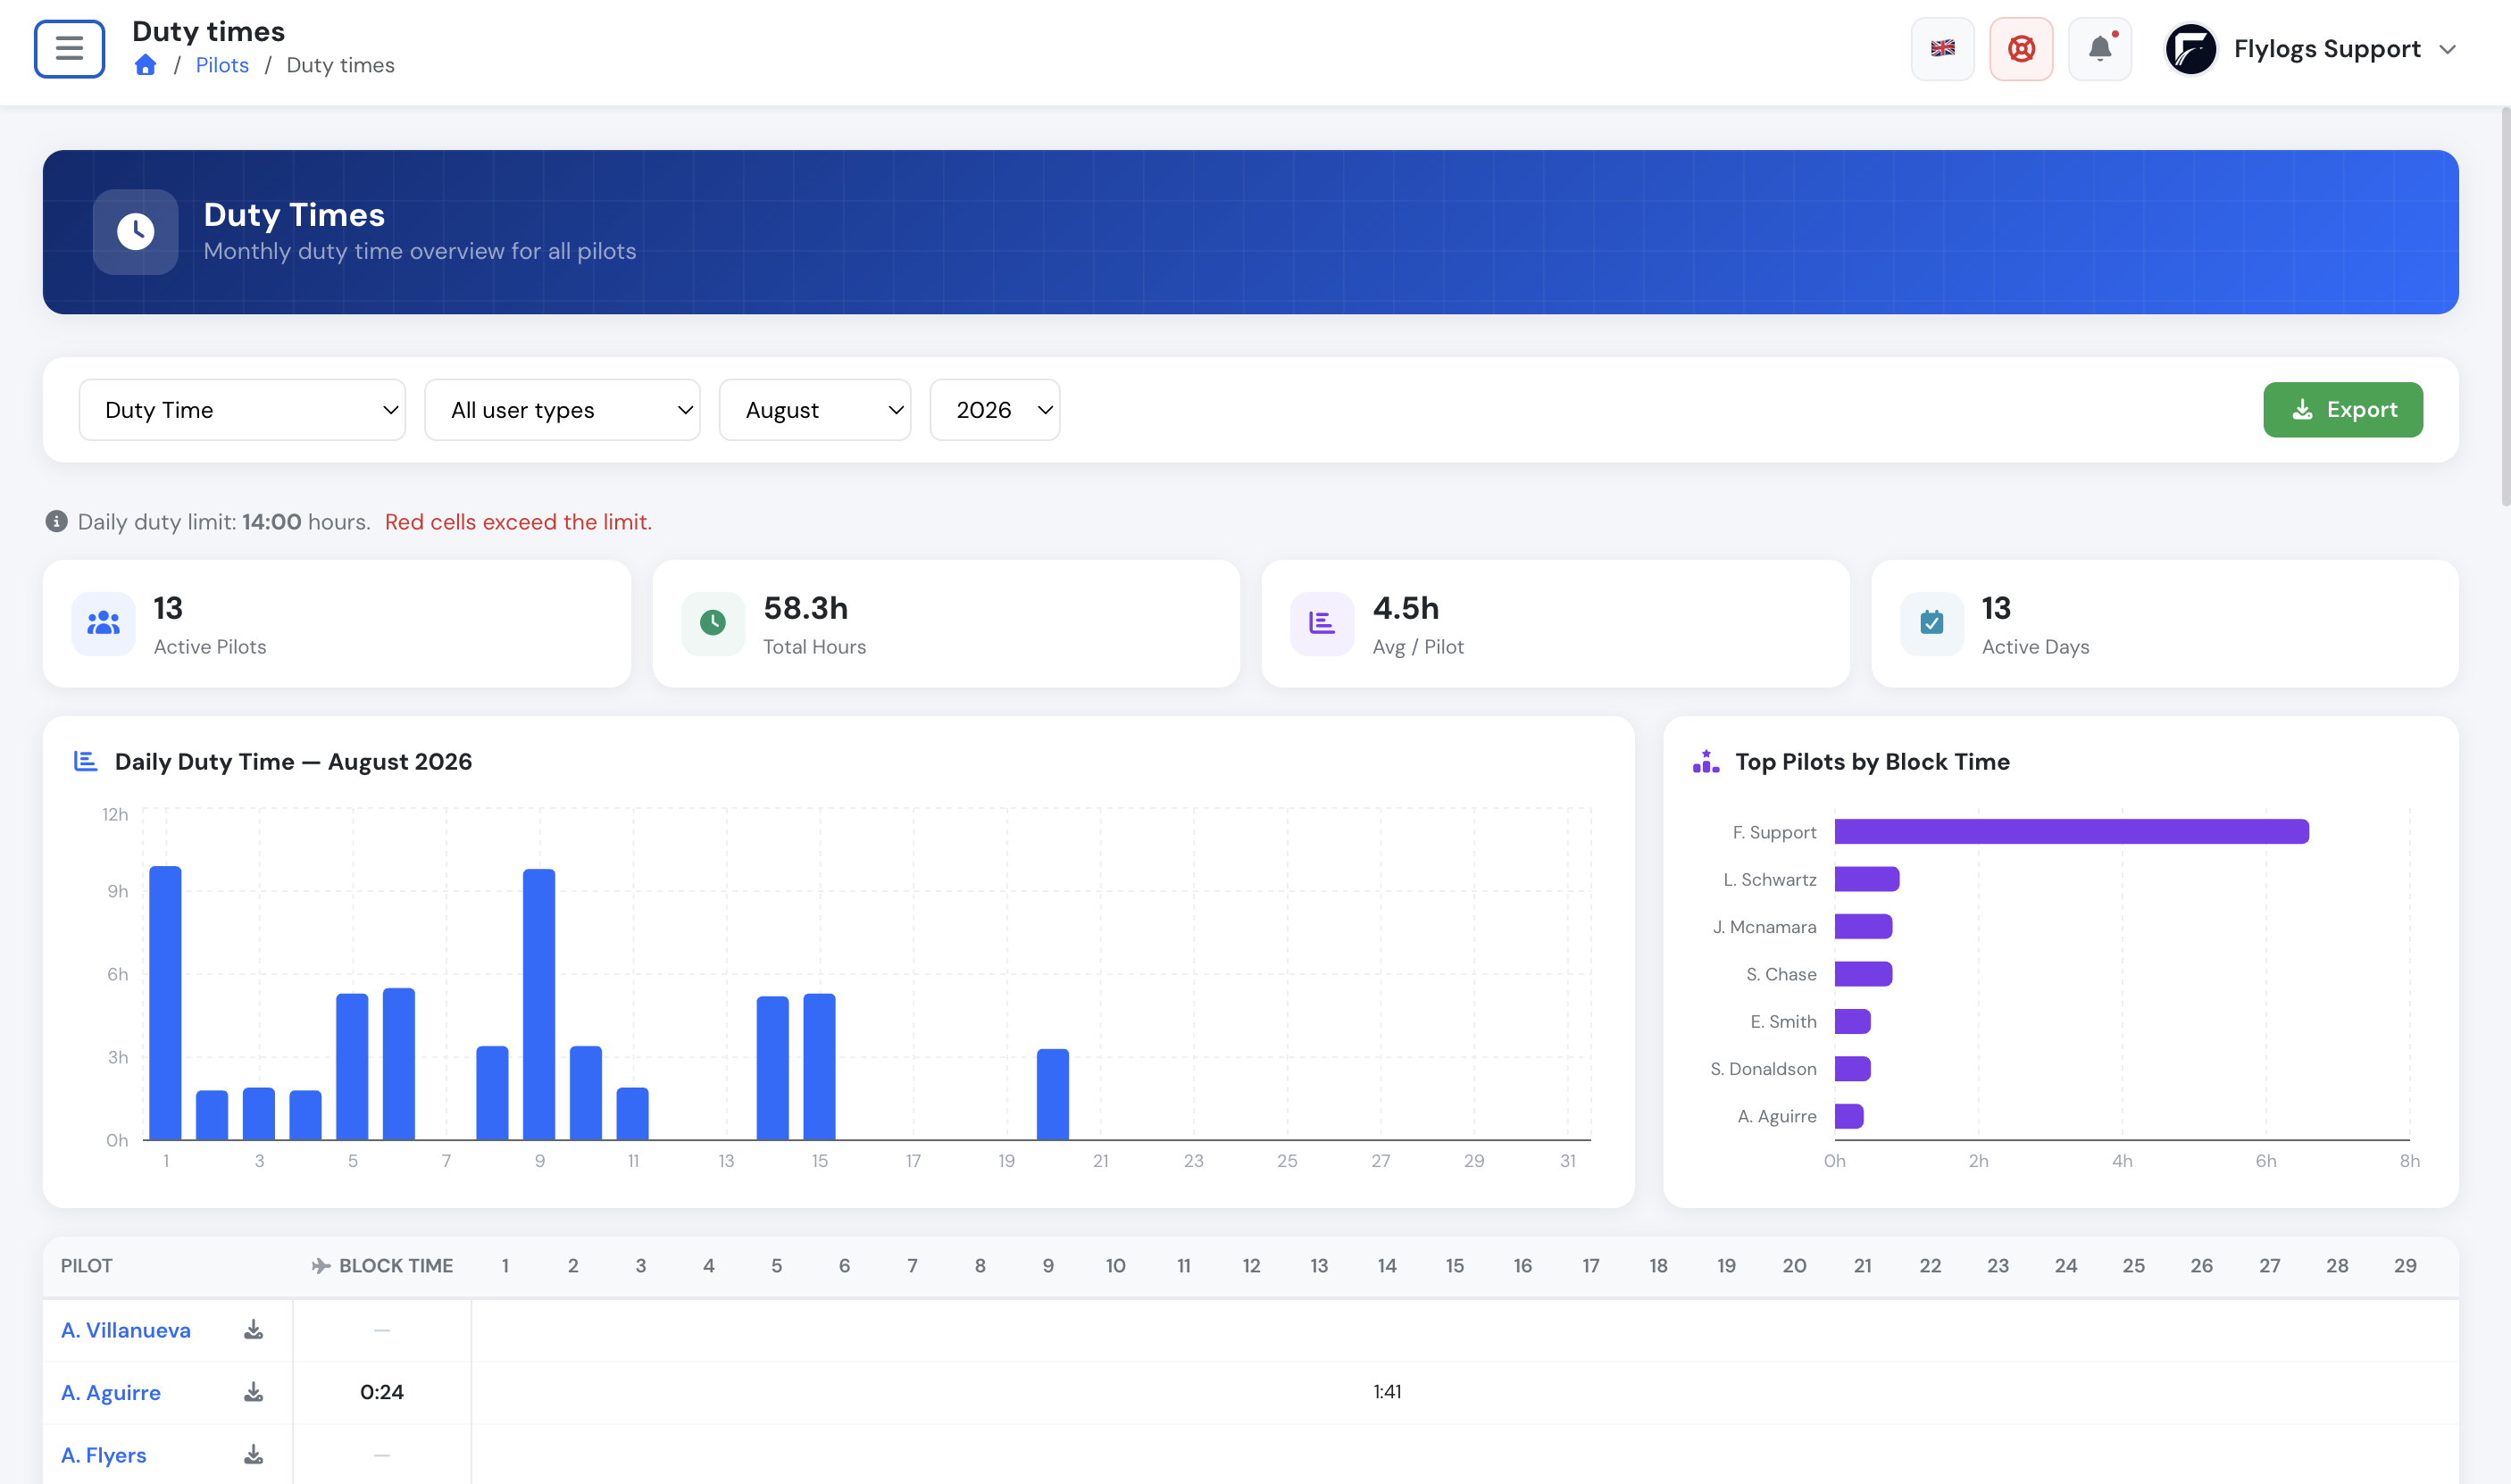
Task: Click the Top Pilots podium icon
Action: point(1706,762)
